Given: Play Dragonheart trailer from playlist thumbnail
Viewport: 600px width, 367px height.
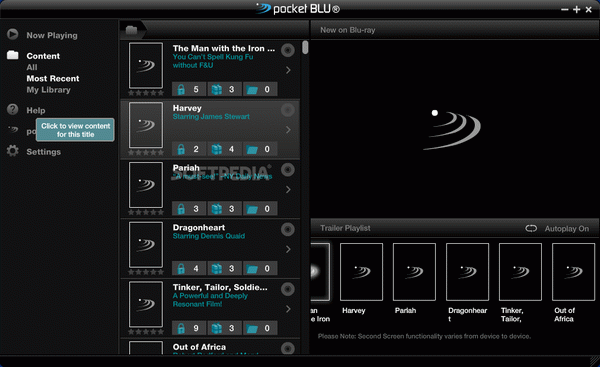Looking at the screenshot, I should pyautogui.click(x=467, y=272).
